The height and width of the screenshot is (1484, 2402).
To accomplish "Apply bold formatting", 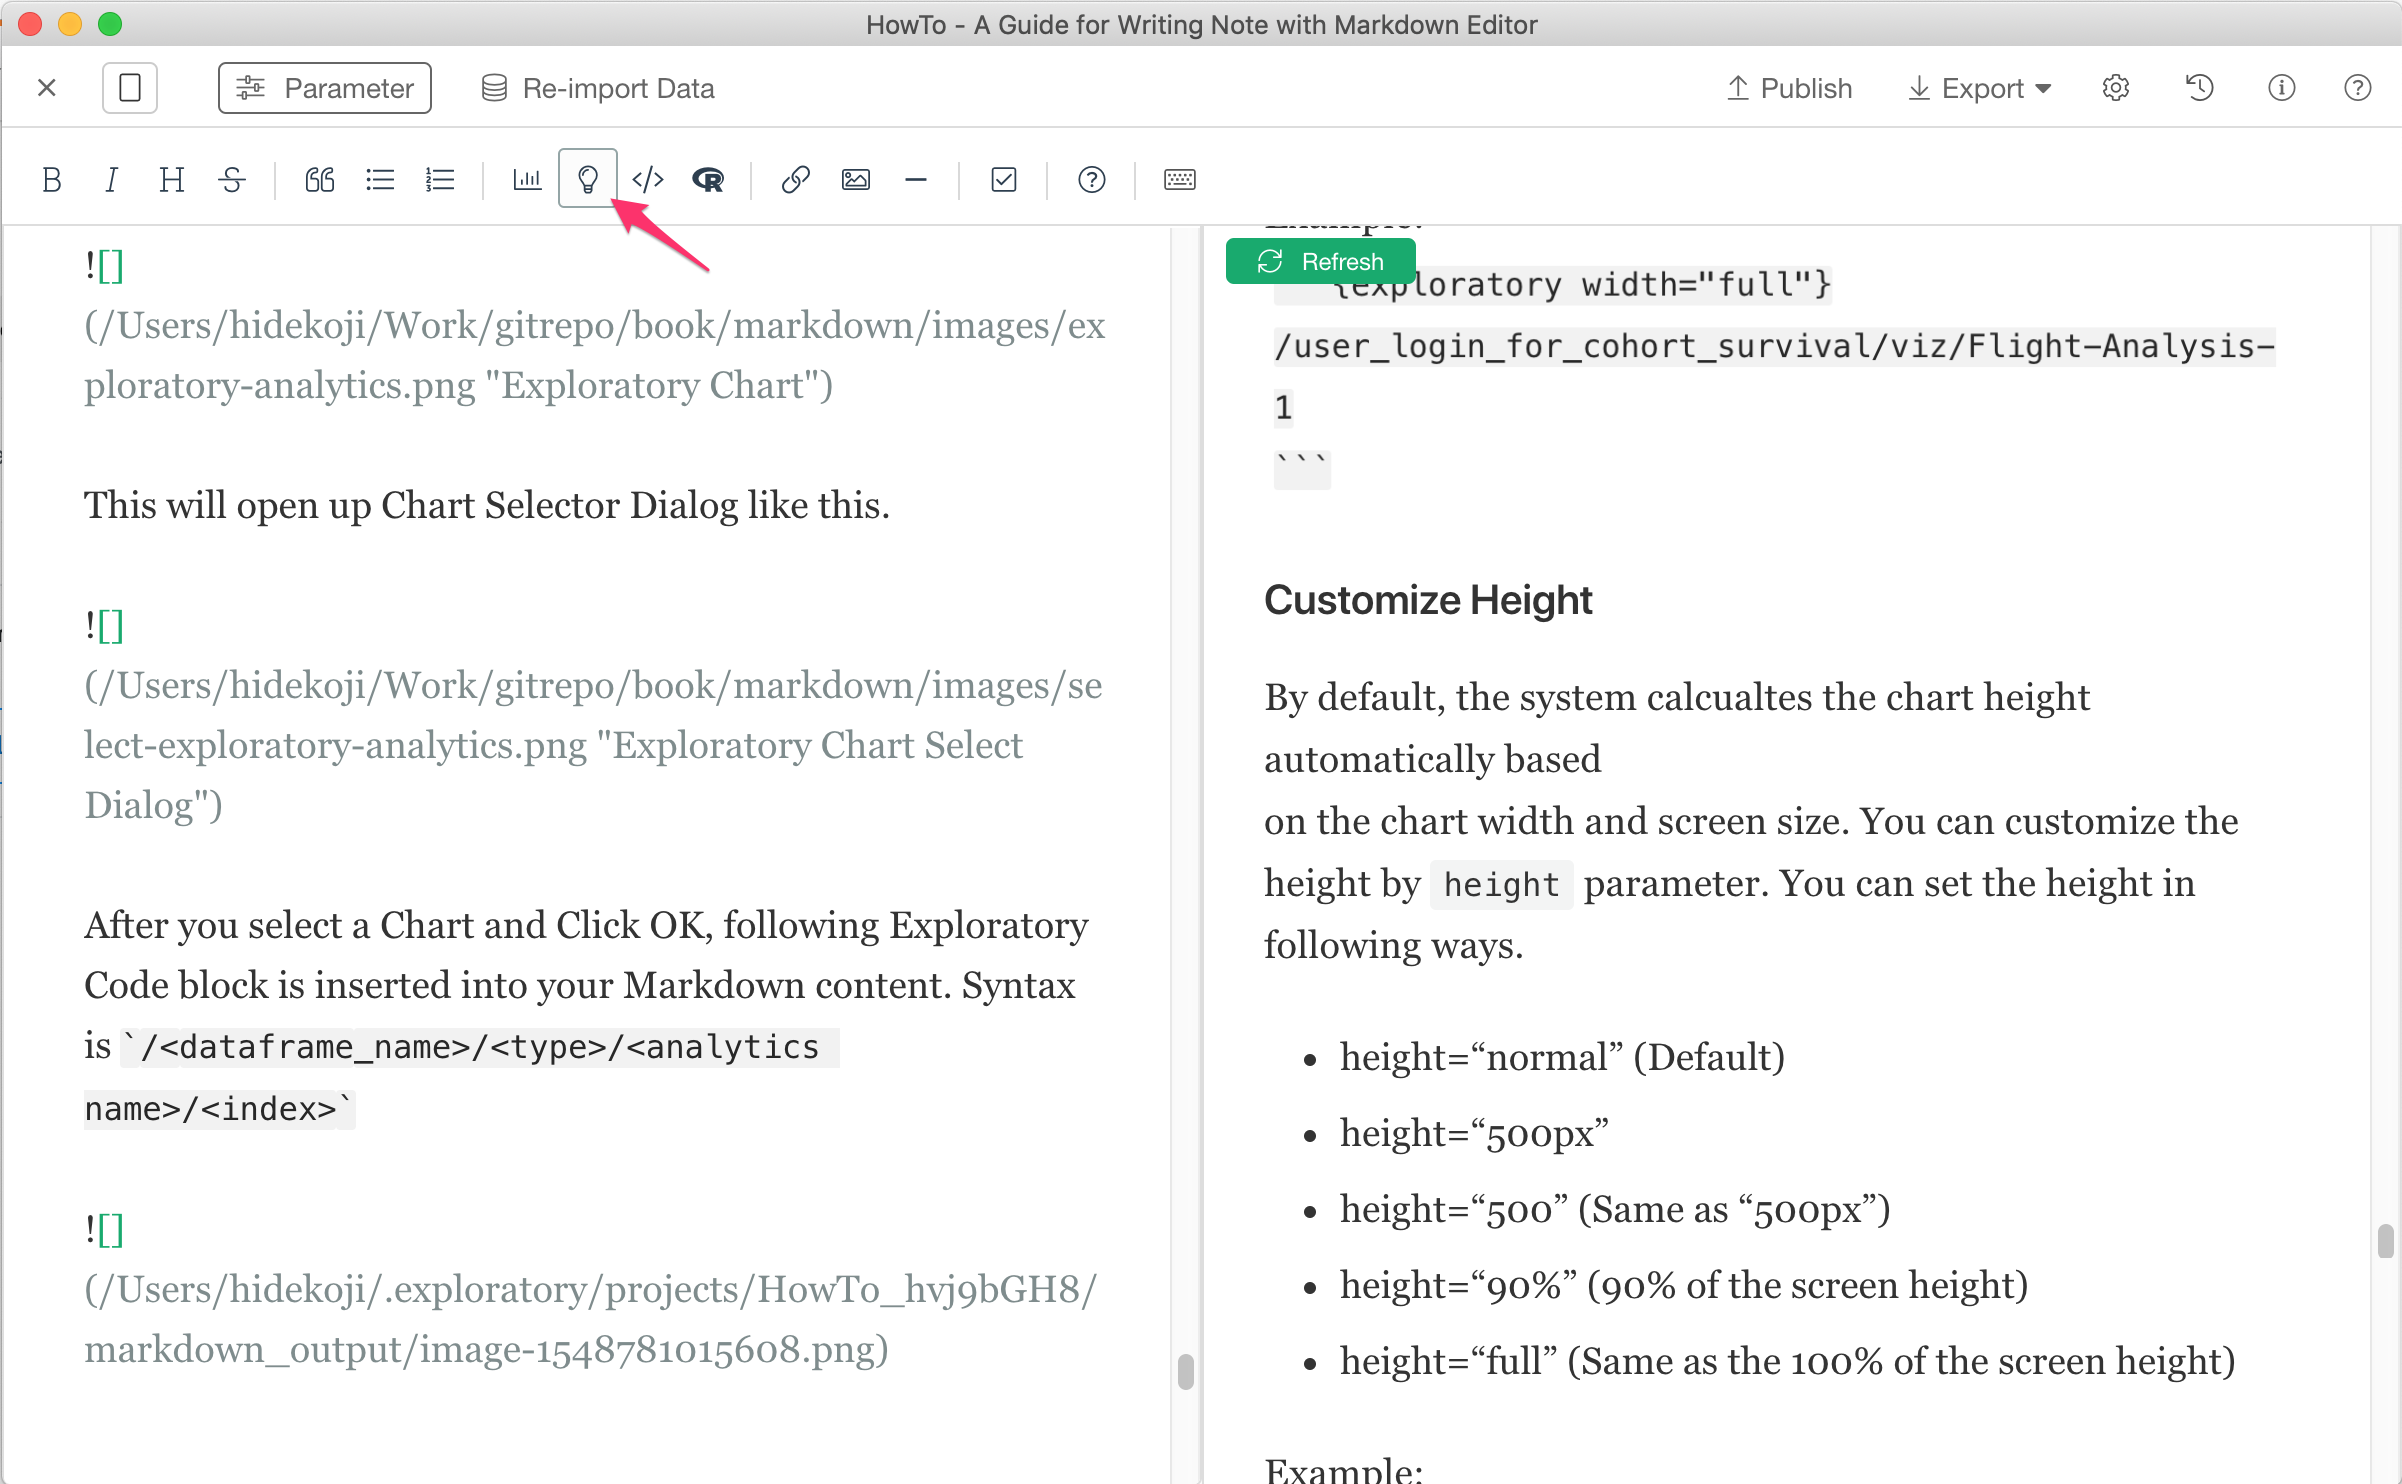I will 52,180.
